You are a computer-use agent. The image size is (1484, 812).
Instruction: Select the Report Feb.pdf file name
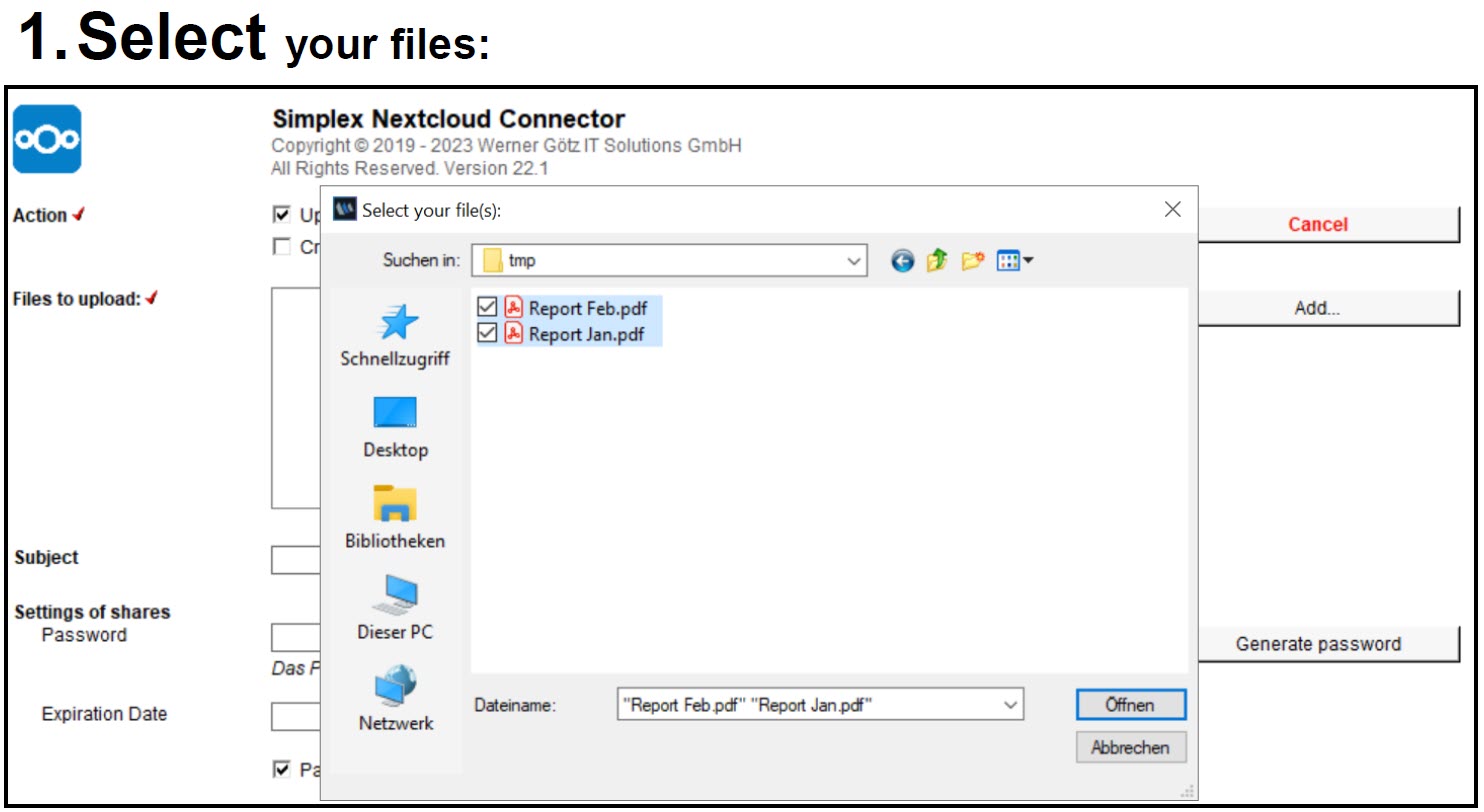pyautogui.click(x=586, y=308)
